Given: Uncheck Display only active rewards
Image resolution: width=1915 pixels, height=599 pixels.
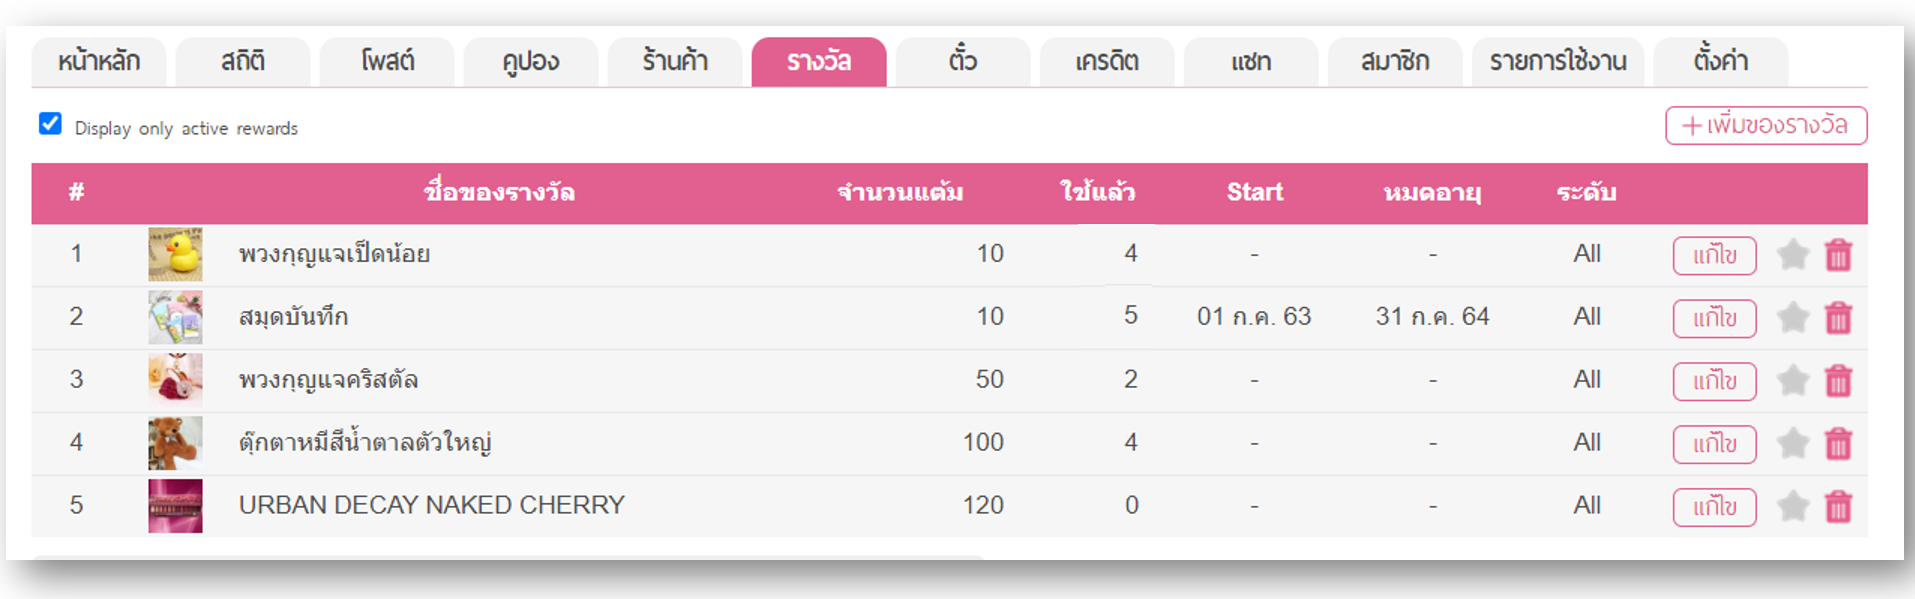Looking at the screenshot, I should (x=50, y=124).
